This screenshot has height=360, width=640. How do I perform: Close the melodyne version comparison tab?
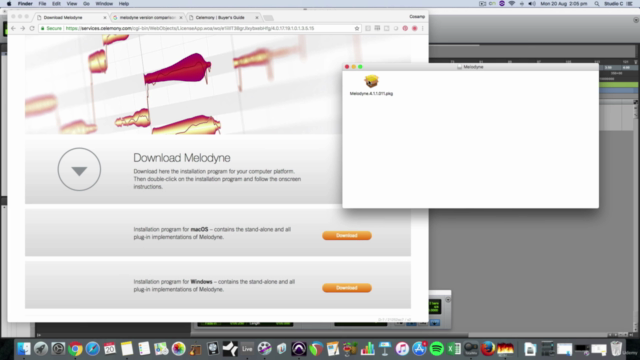click(x=181, y=18)
